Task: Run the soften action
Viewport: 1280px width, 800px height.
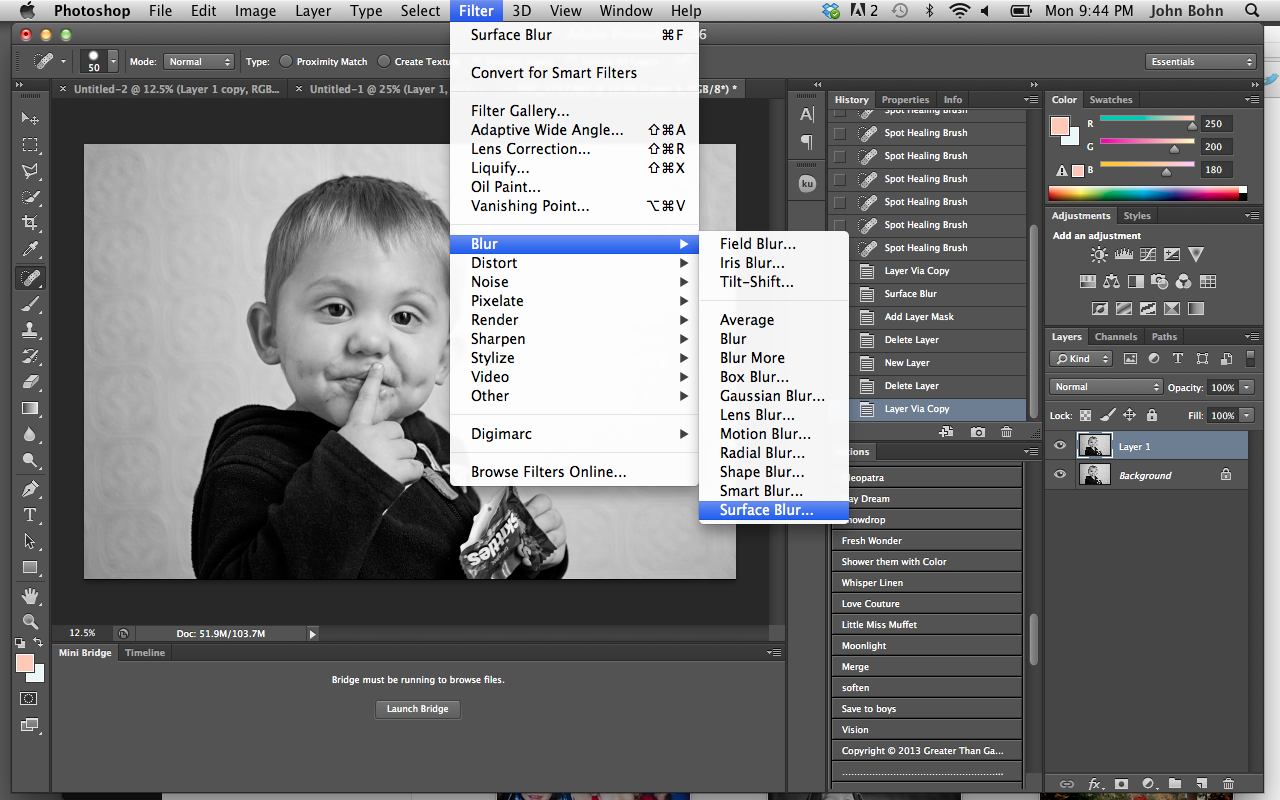Action: [x=927, y=688]
